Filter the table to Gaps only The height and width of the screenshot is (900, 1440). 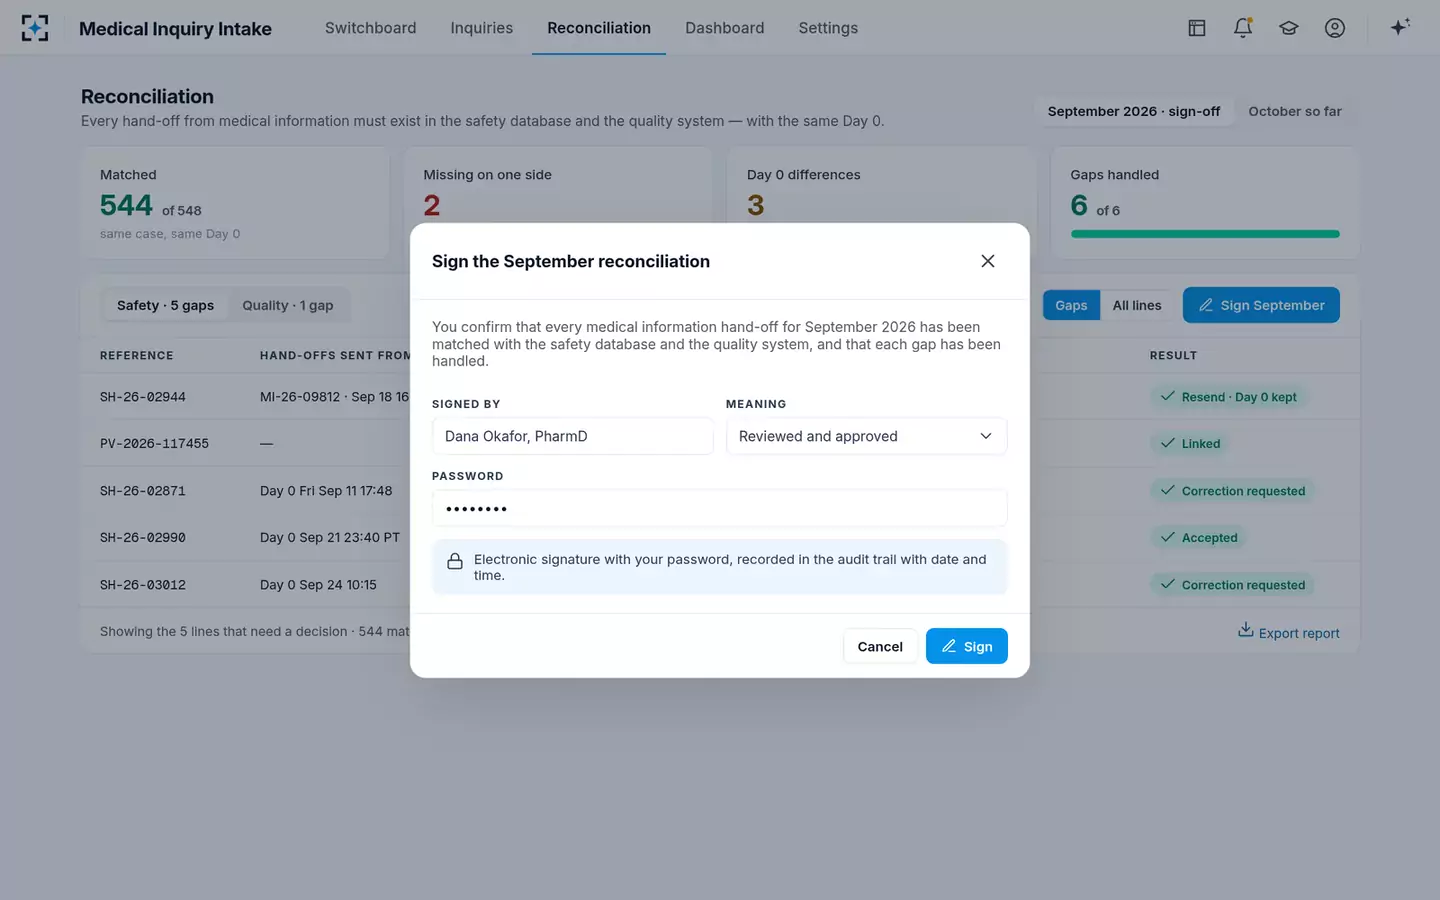pos(1071,305)
